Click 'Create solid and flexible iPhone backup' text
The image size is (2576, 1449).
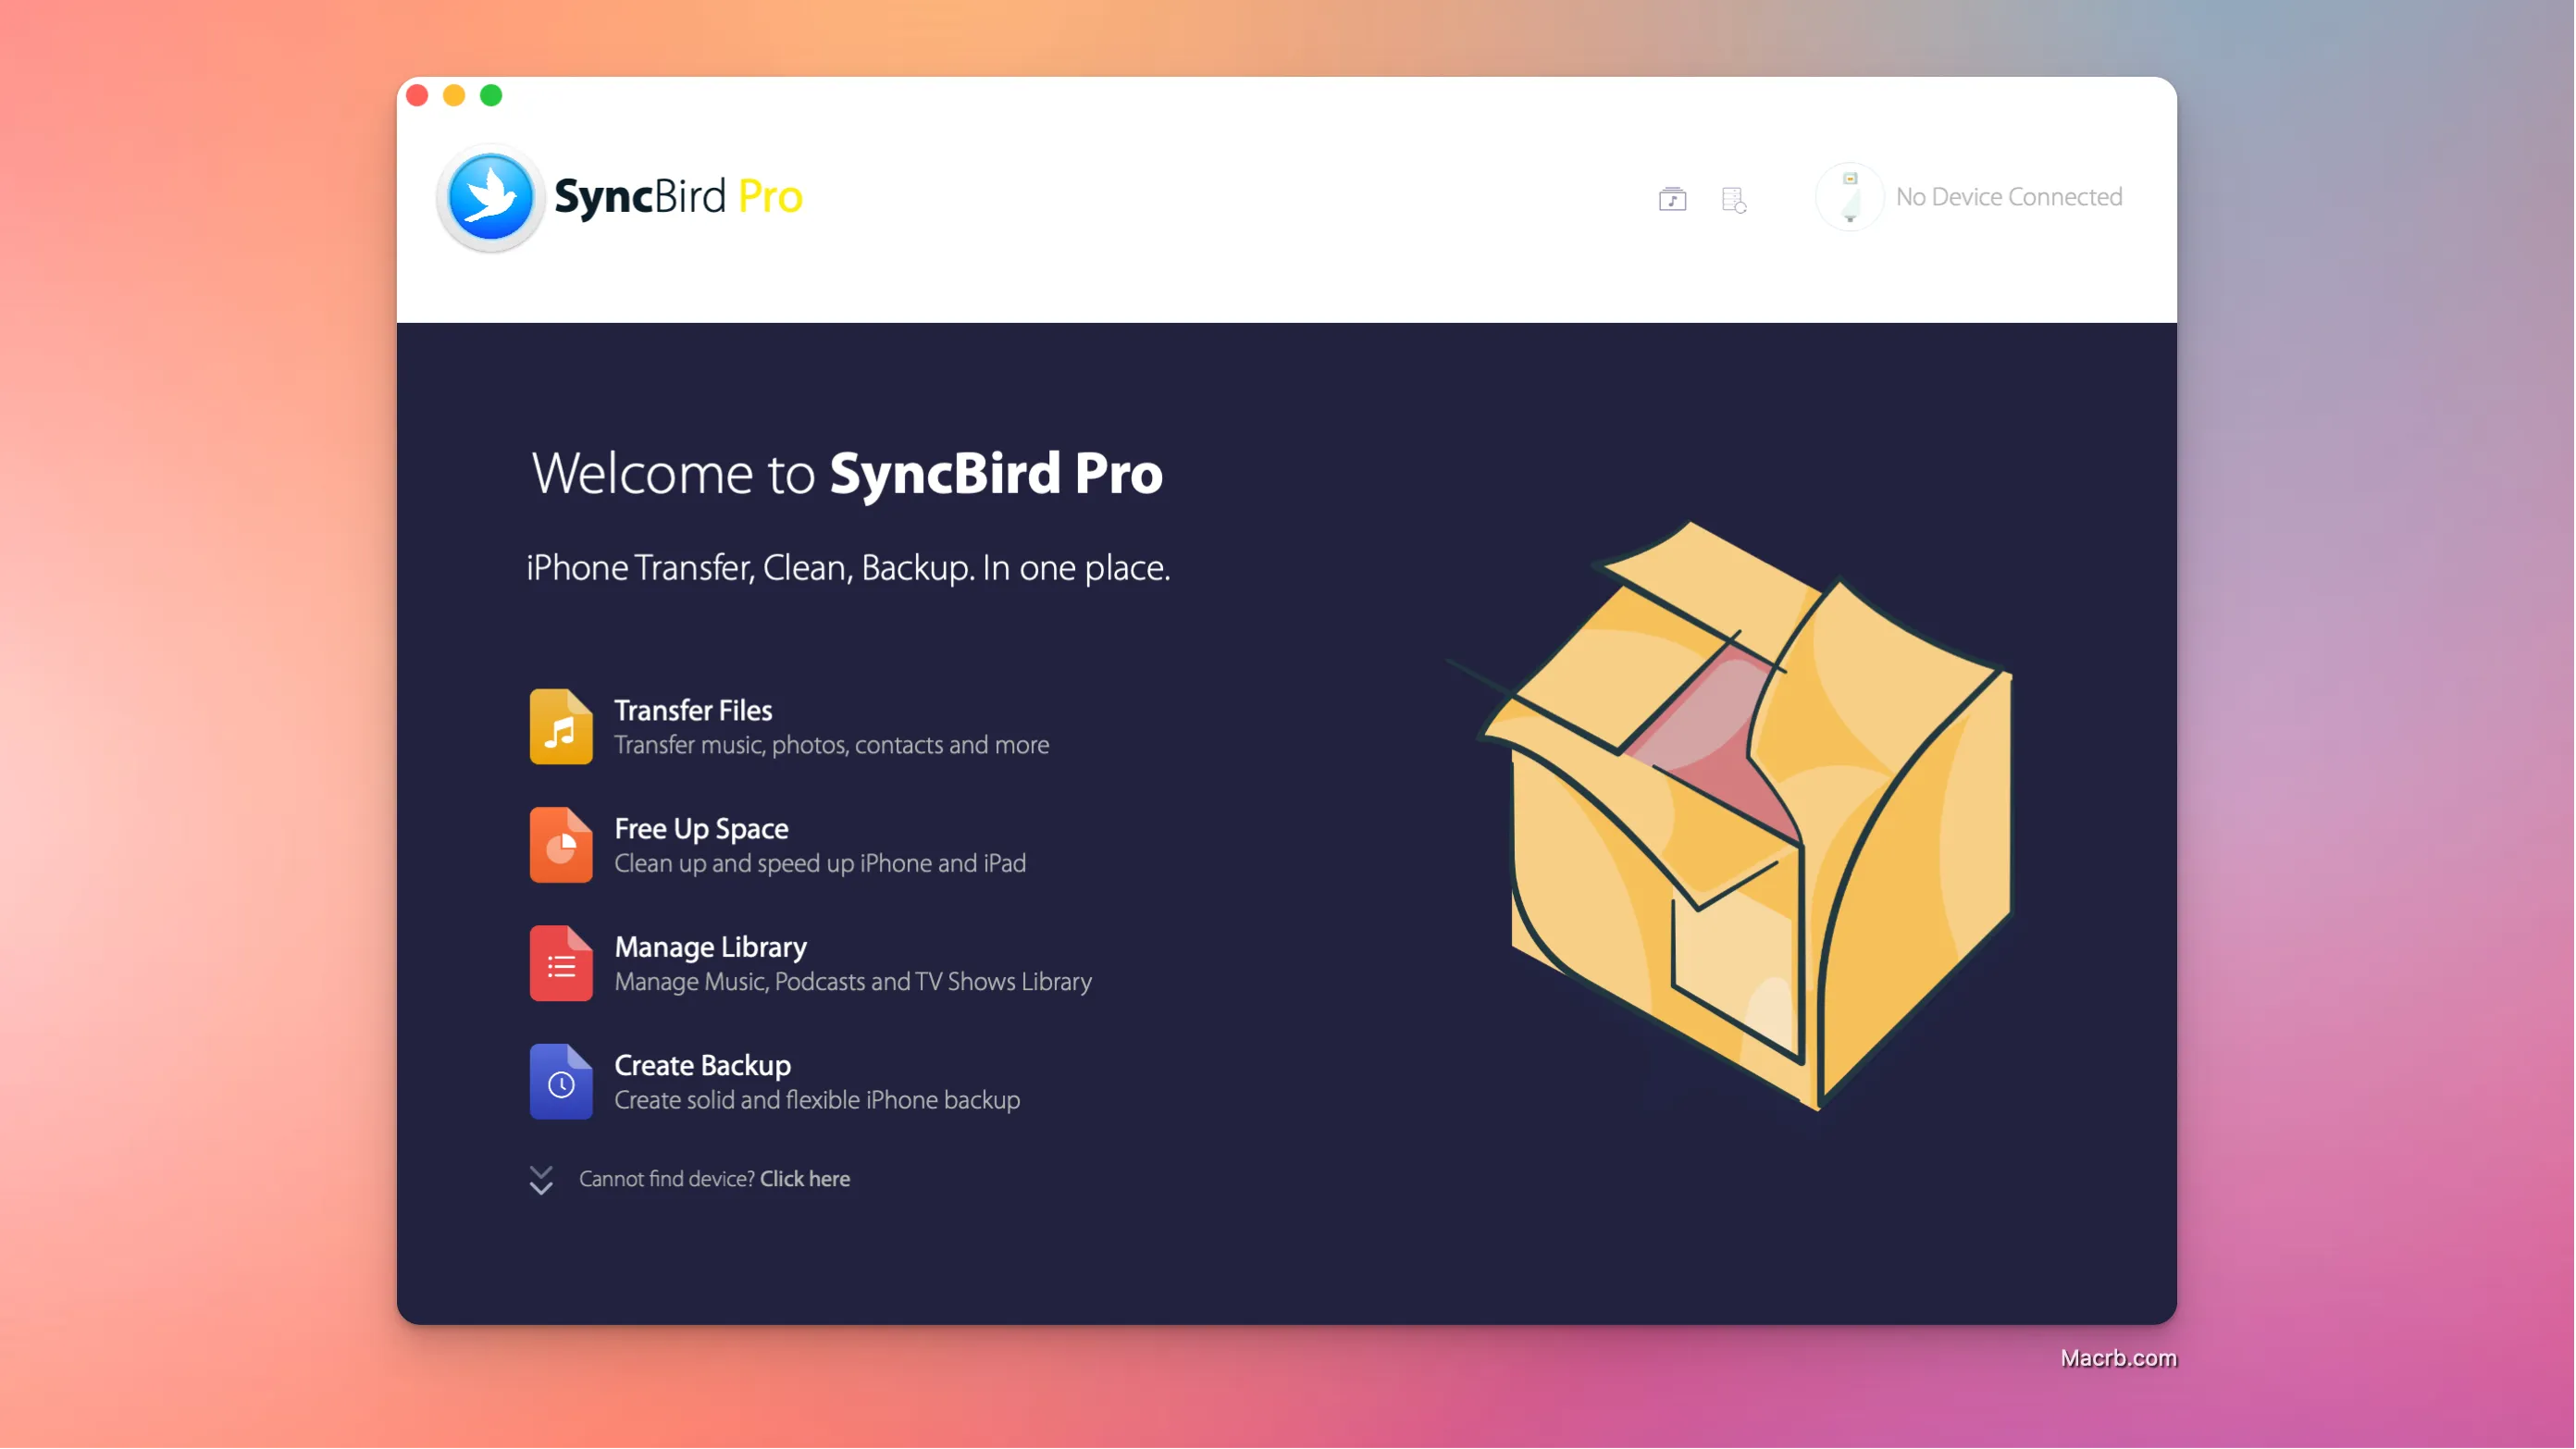click(x=817, y=1100)
